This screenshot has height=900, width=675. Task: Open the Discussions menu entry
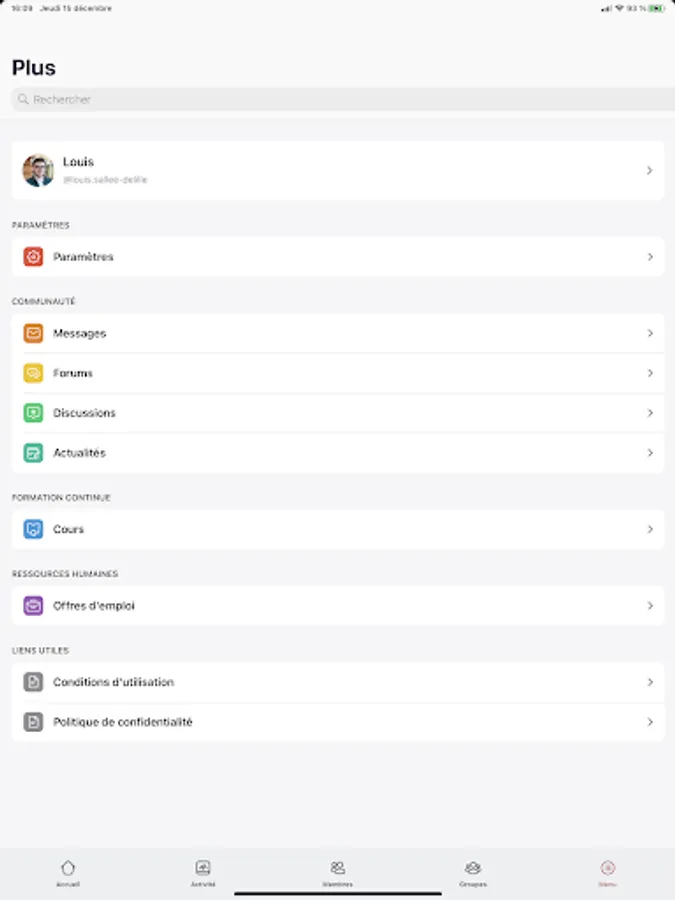point(338,413)
